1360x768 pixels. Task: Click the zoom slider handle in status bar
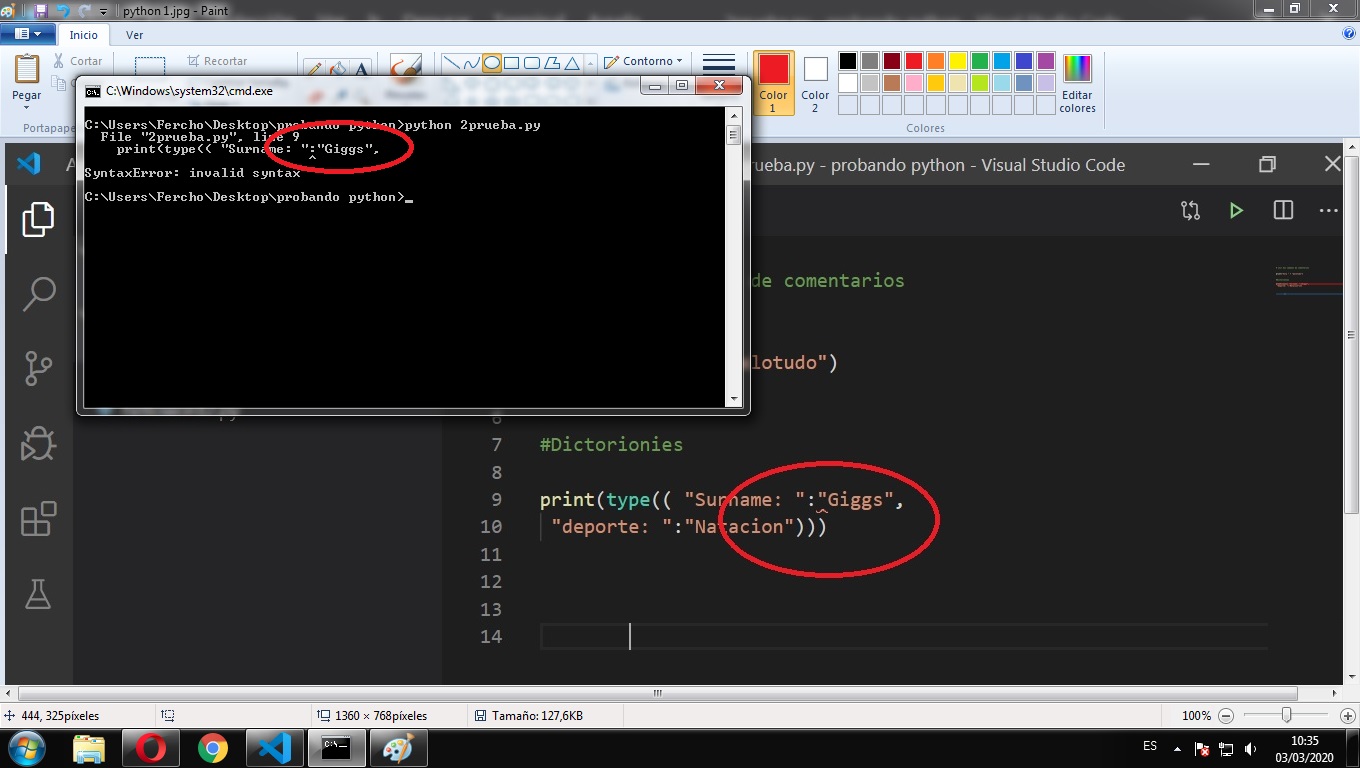[x=1286, y=715]
